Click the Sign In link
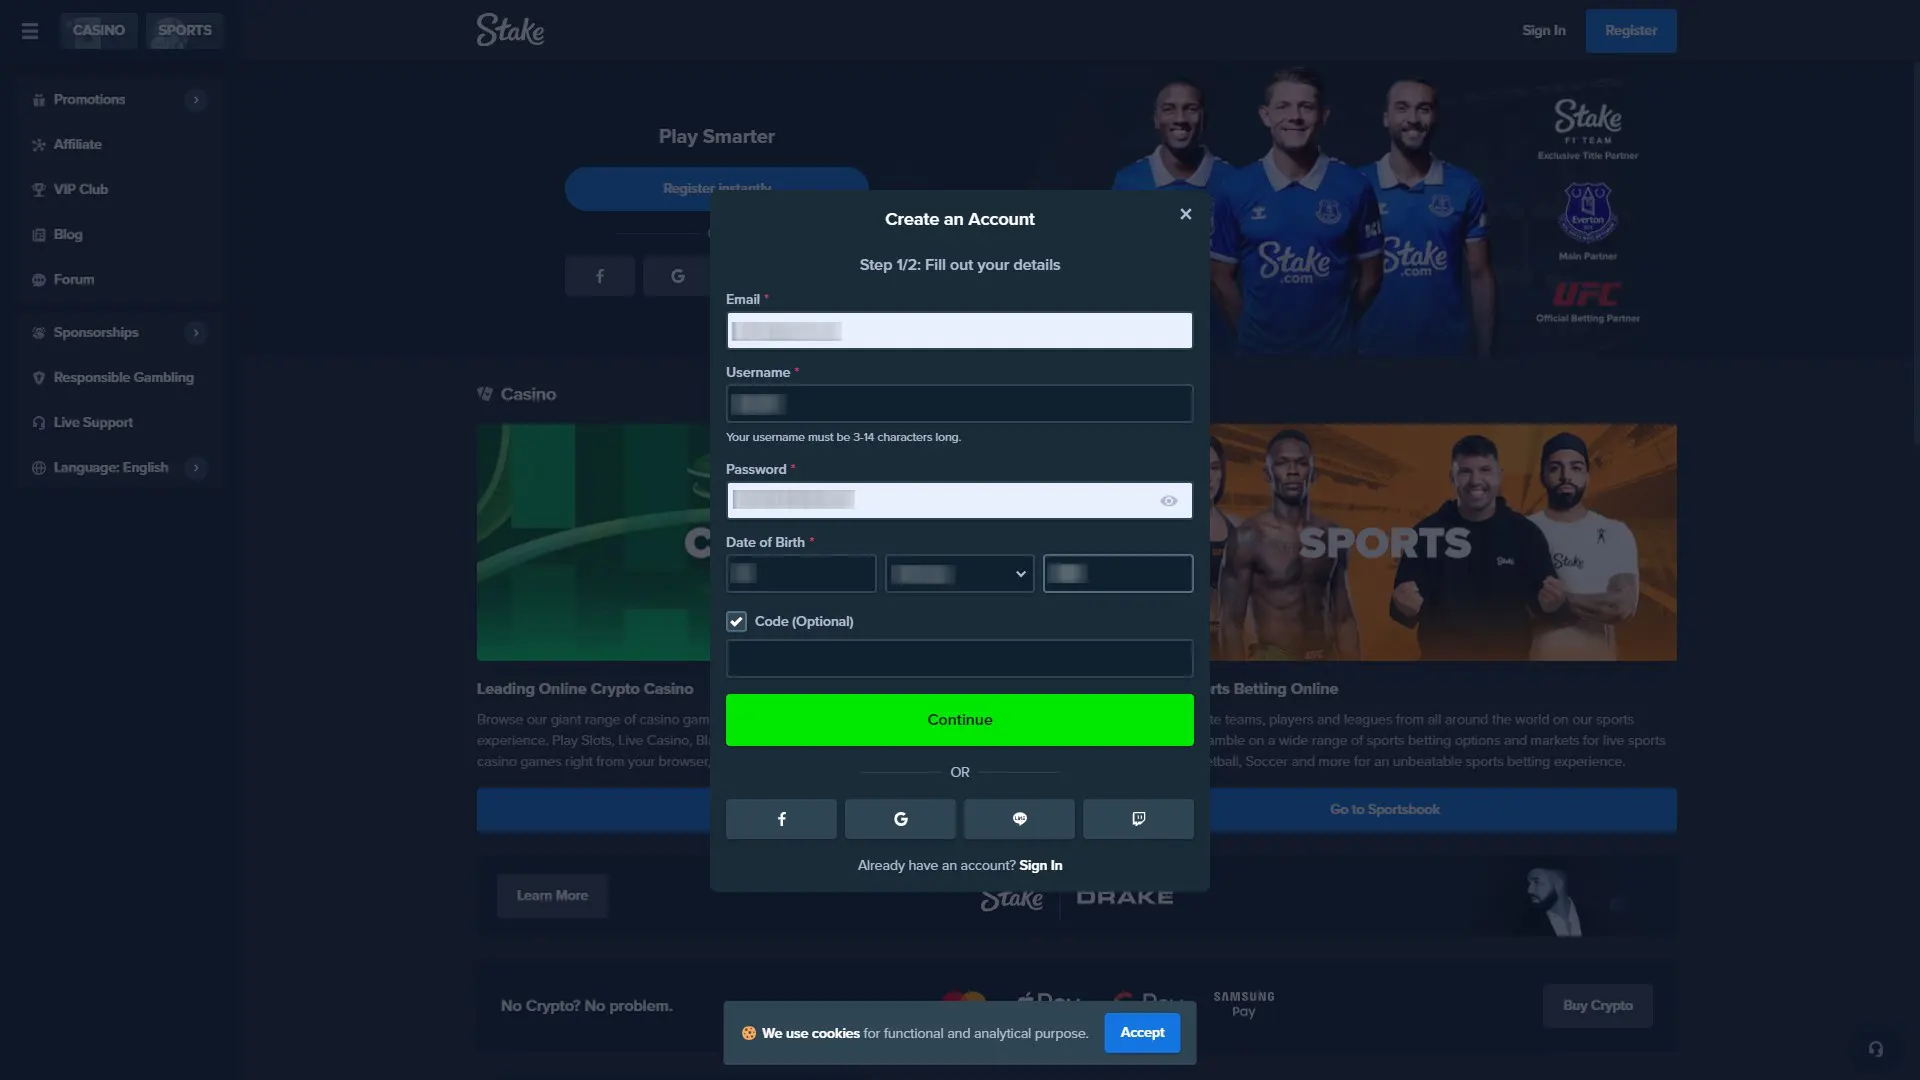The width and height of the screenshot is (1920, 1080). 1040,864
